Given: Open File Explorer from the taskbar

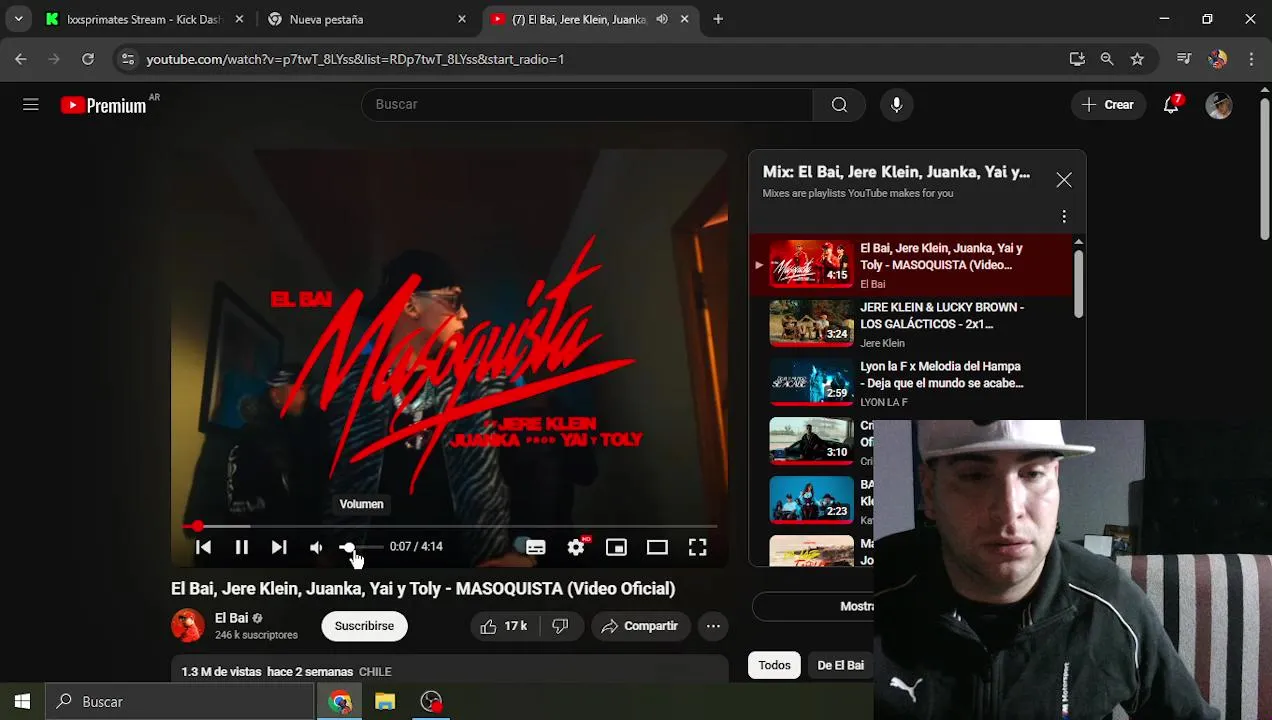Looking at the screenshot, I should tap(385, 701).
